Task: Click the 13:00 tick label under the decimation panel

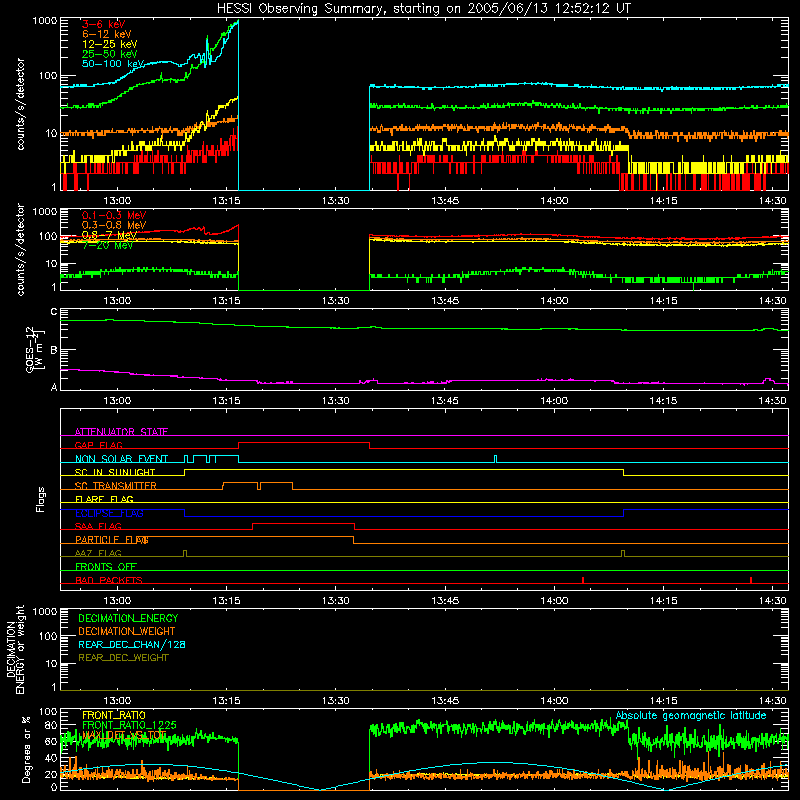Action: [117, 701]
